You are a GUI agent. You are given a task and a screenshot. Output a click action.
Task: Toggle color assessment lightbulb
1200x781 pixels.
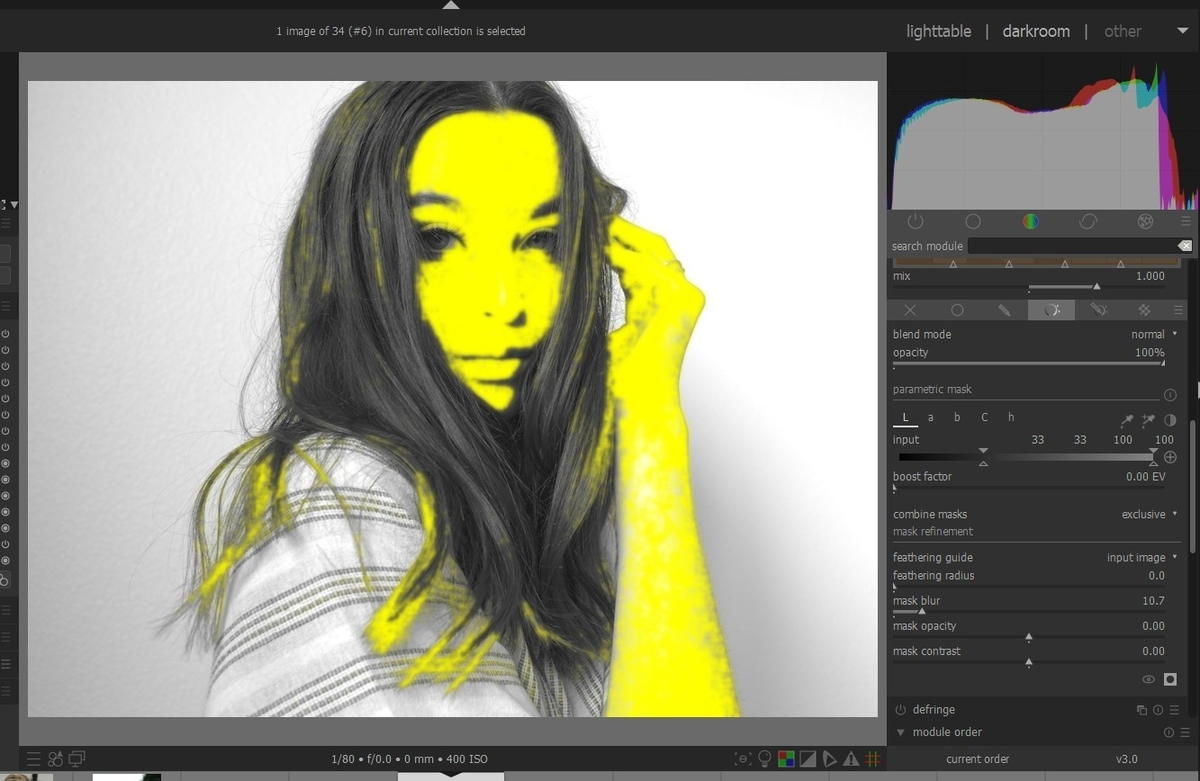(x=765, y=759)
